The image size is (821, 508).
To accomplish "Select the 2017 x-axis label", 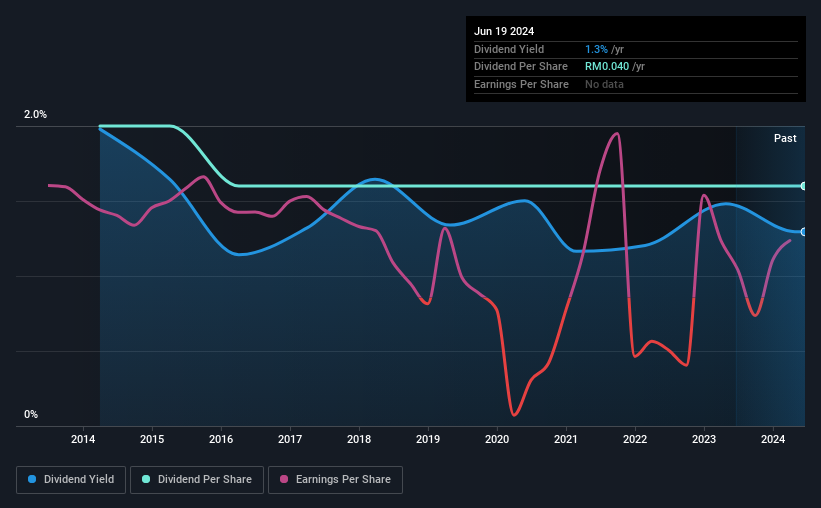I will (290, 439).
